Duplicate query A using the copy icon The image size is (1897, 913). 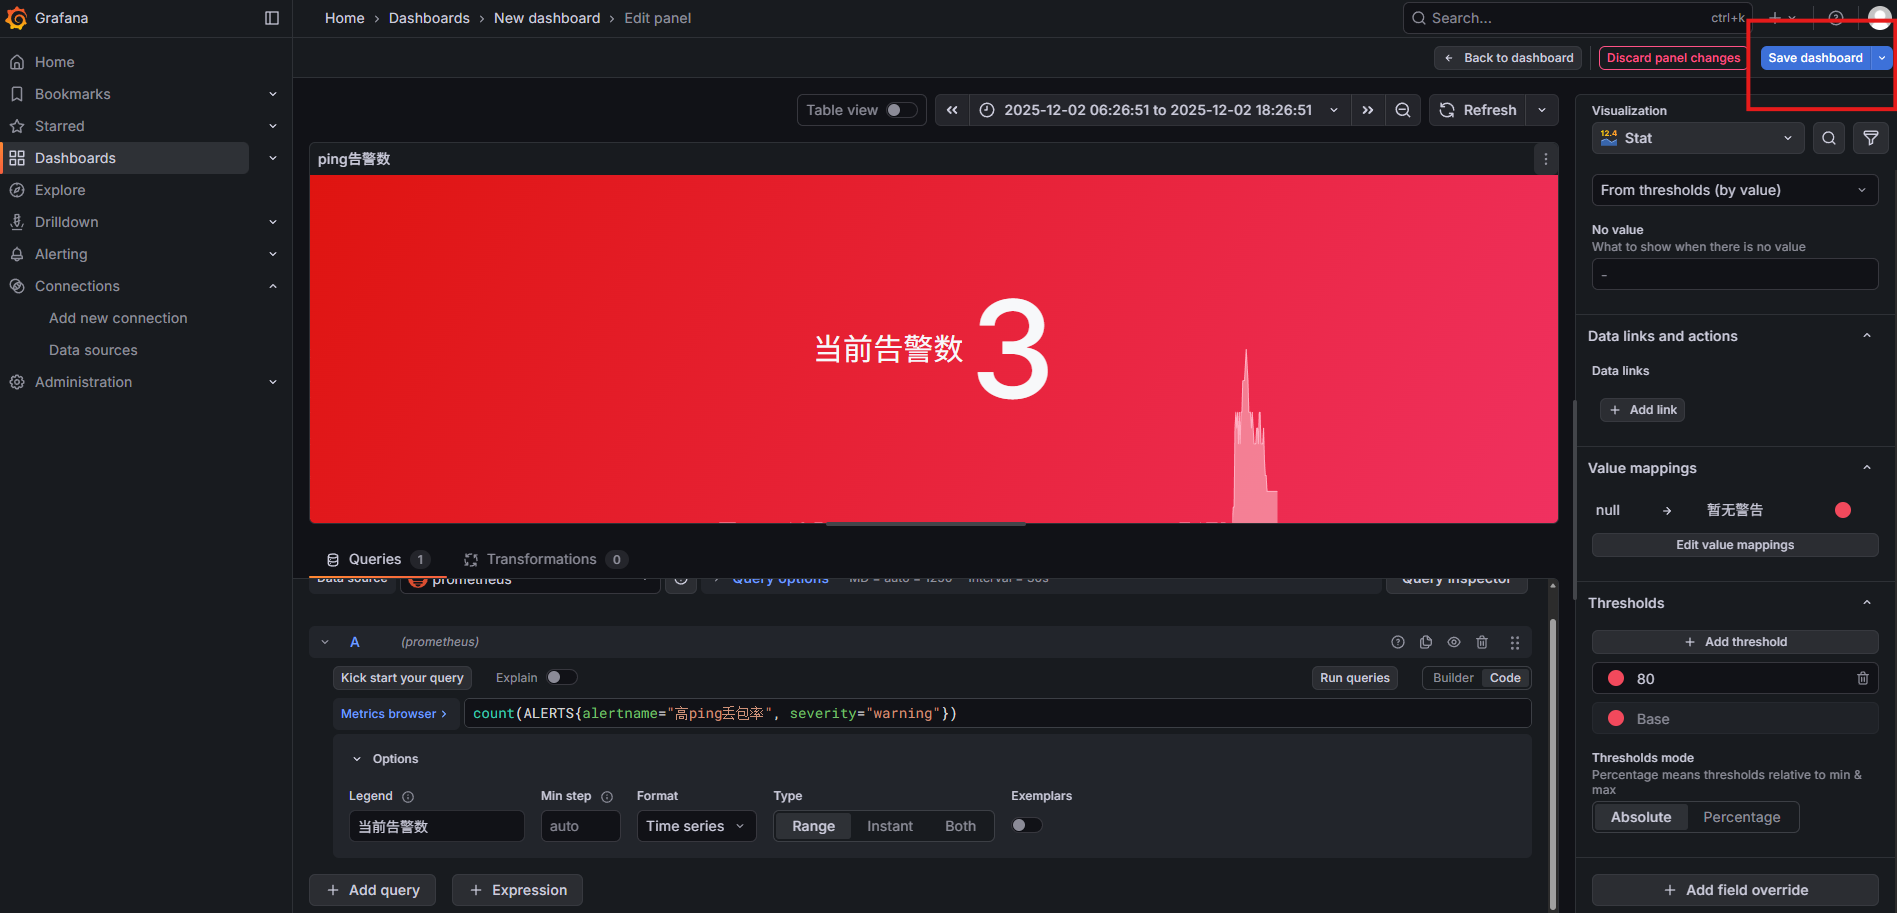pyautogui.click(x=1426, y=642)
